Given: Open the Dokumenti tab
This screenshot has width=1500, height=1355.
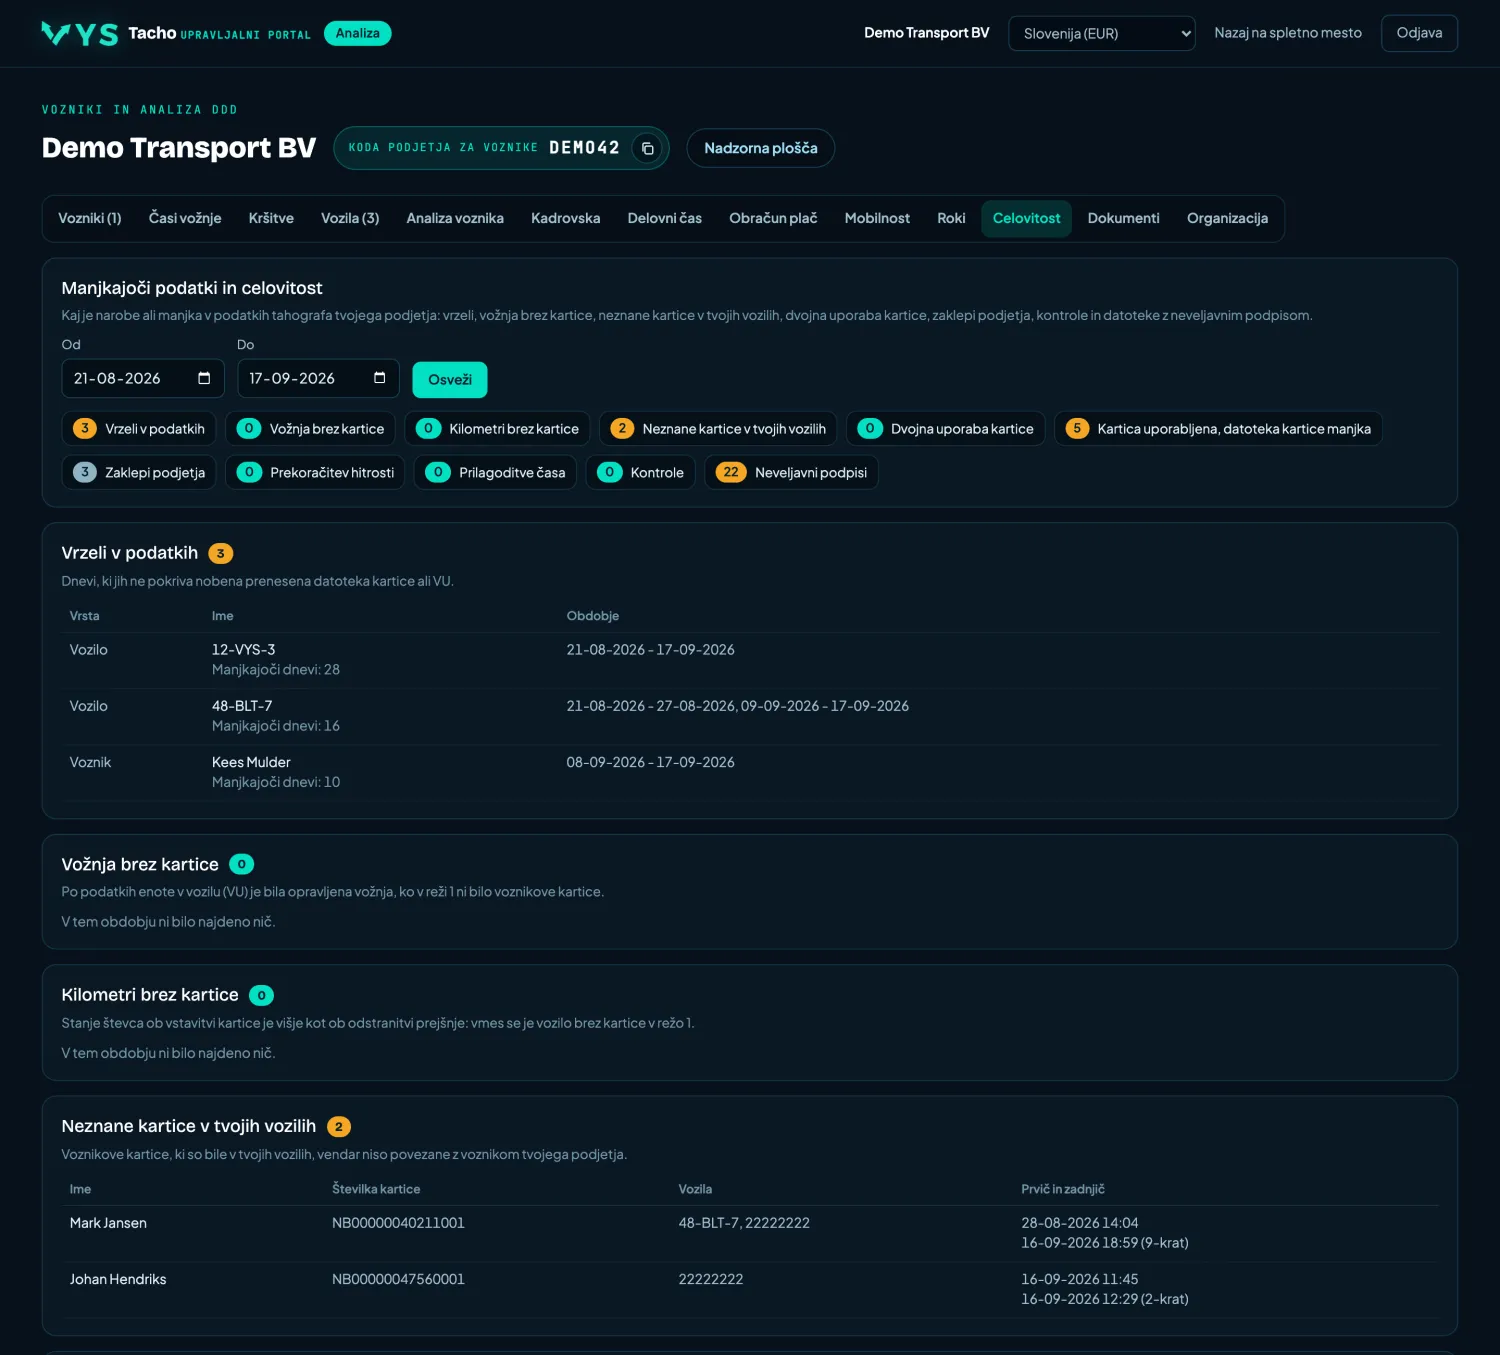Looking at the screenshot, I should pos(1123,218).
